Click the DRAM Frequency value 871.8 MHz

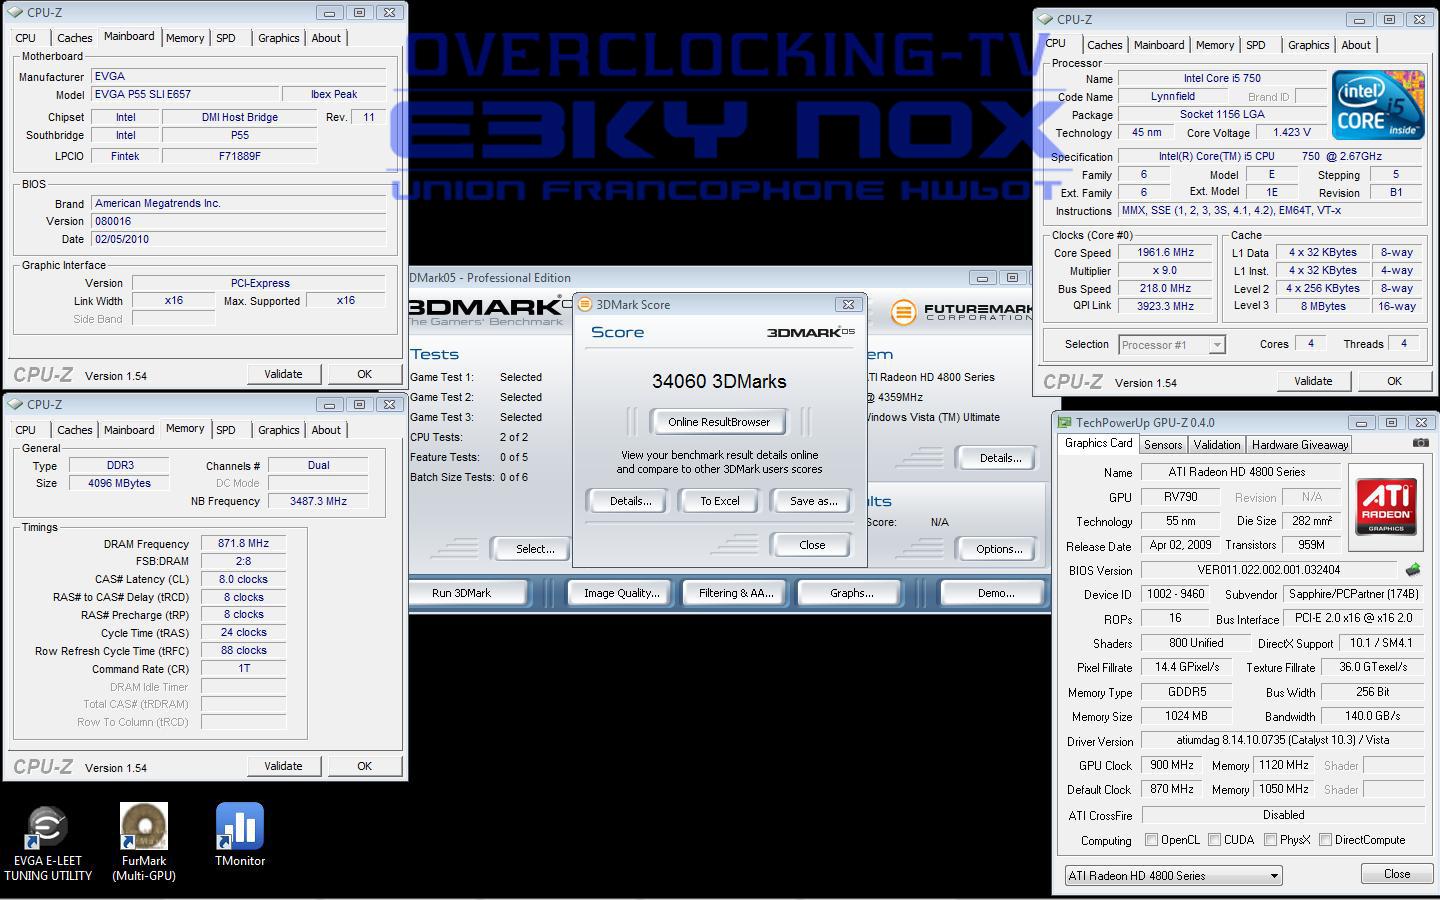pos(243,543)
